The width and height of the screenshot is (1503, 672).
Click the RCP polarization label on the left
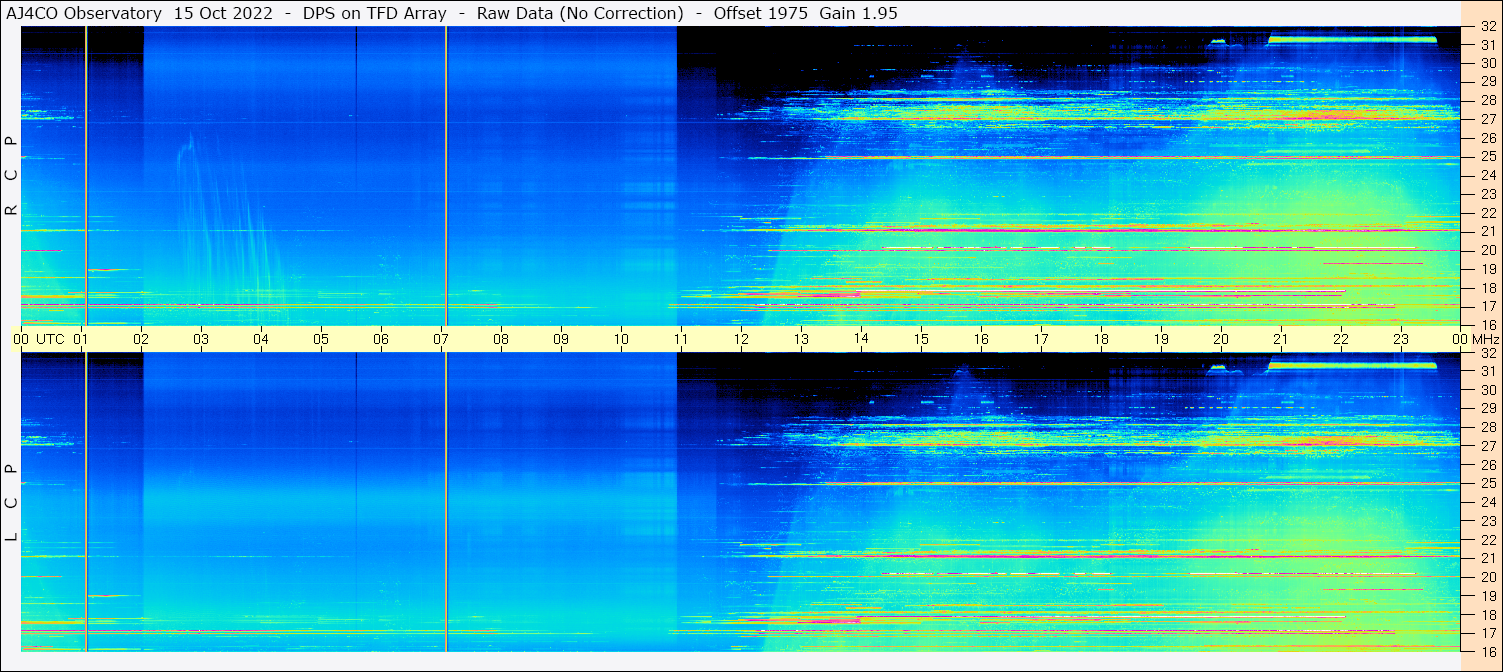click(x=12, y=175)
